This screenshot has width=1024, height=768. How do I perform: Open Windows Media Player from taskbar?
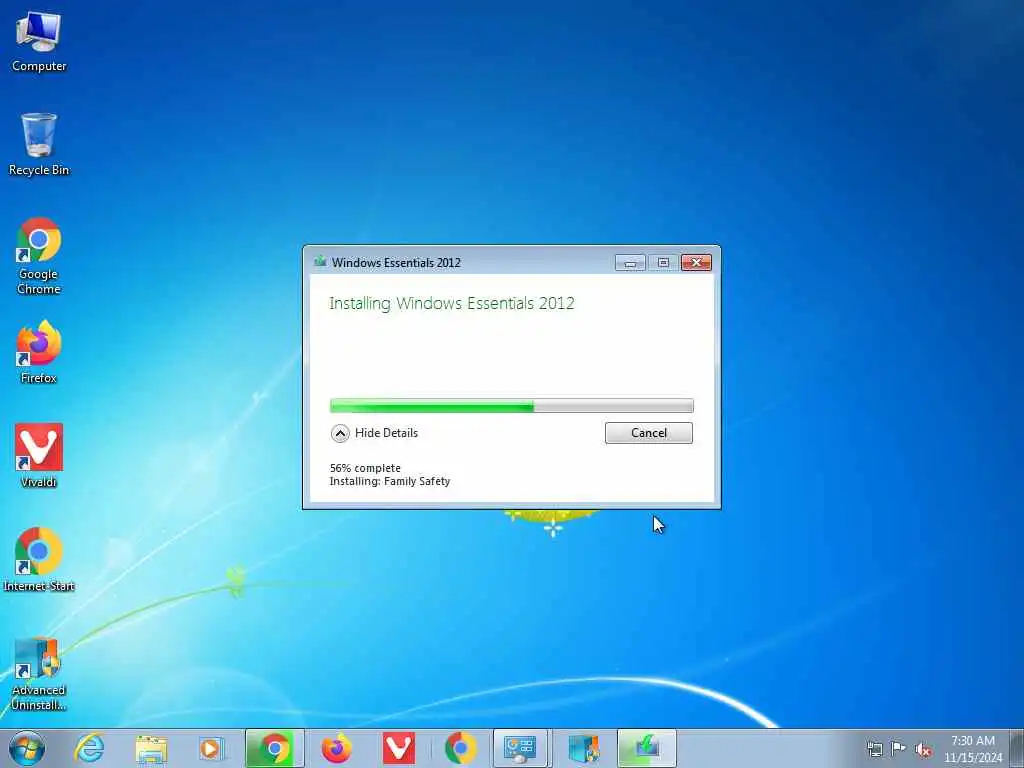coord(211,748)
